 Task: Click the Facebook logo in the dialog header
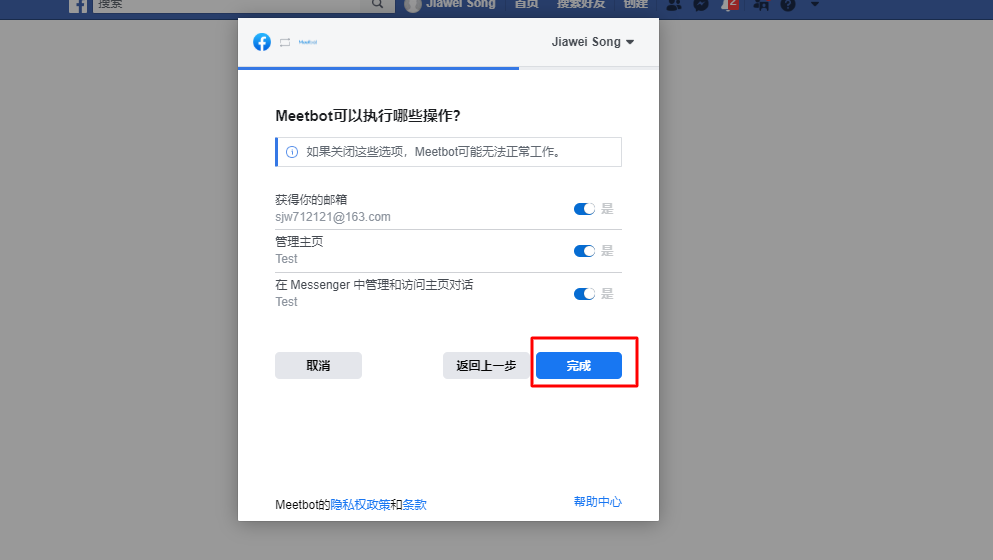(262, 42)
